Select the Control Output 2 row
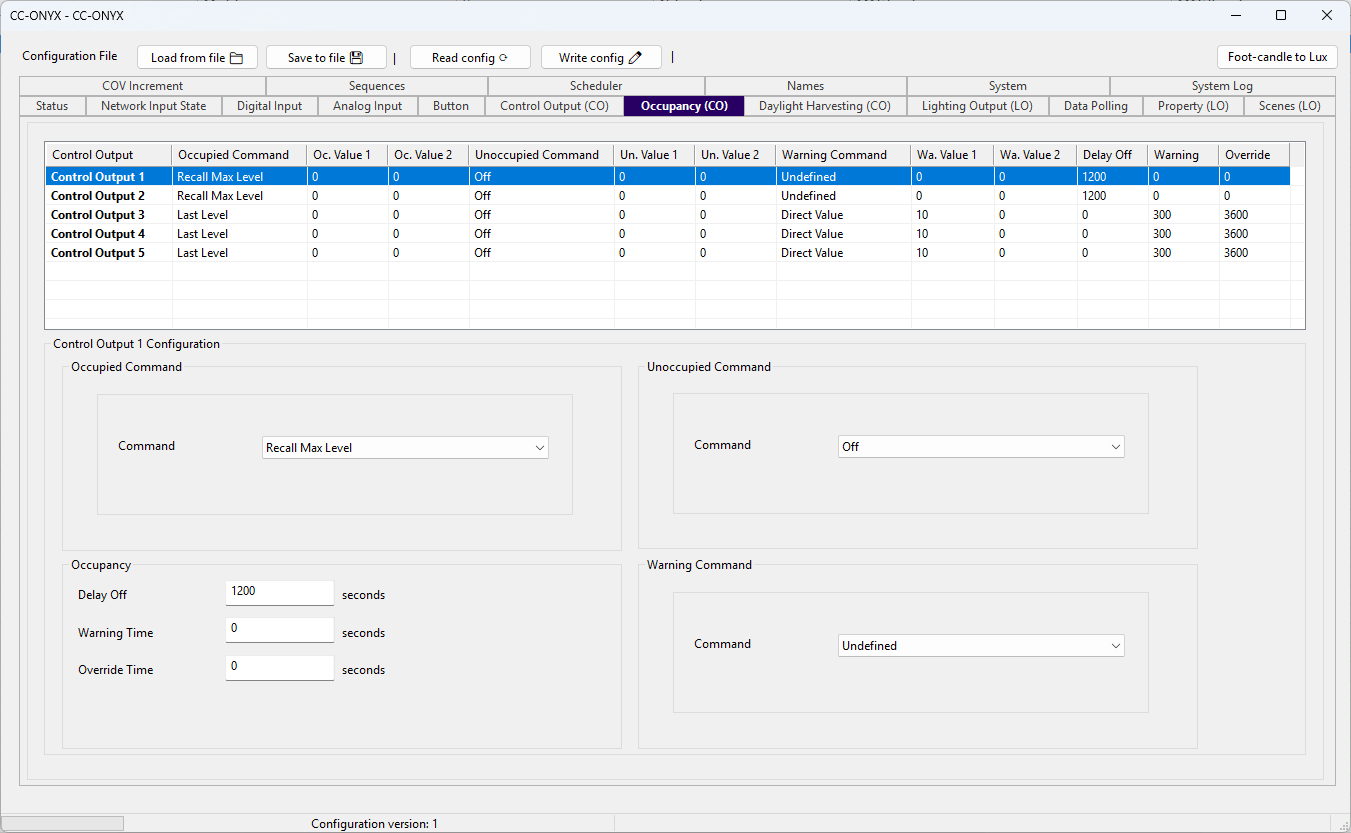 [668, 196]
